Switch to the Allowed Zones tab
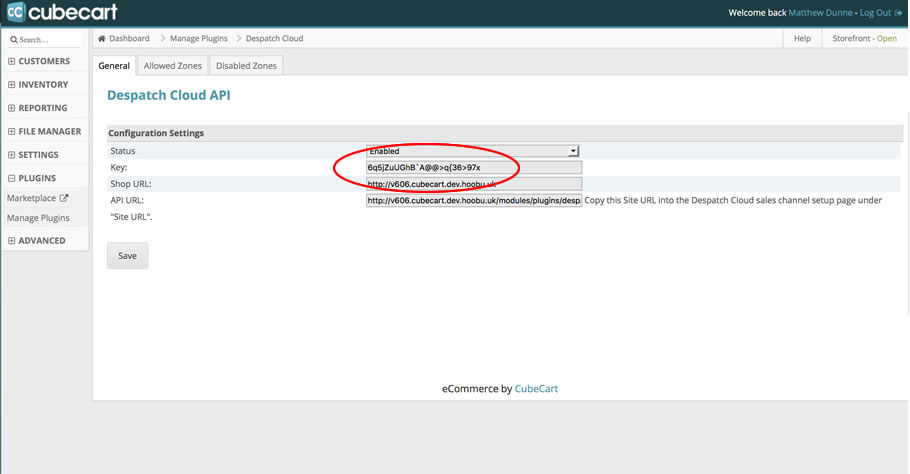Viewport: 910px width, 474px height. (x=172, y=66)
